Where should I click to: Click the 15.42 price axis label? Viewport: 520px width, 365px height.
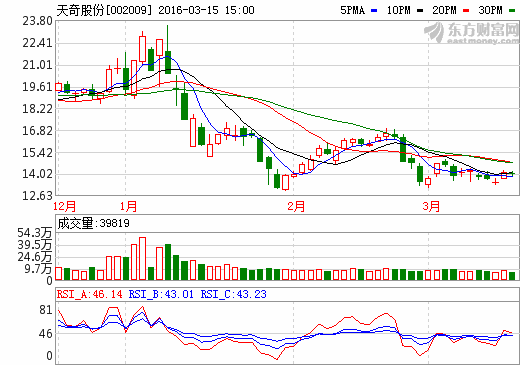[x=37, y=153]
